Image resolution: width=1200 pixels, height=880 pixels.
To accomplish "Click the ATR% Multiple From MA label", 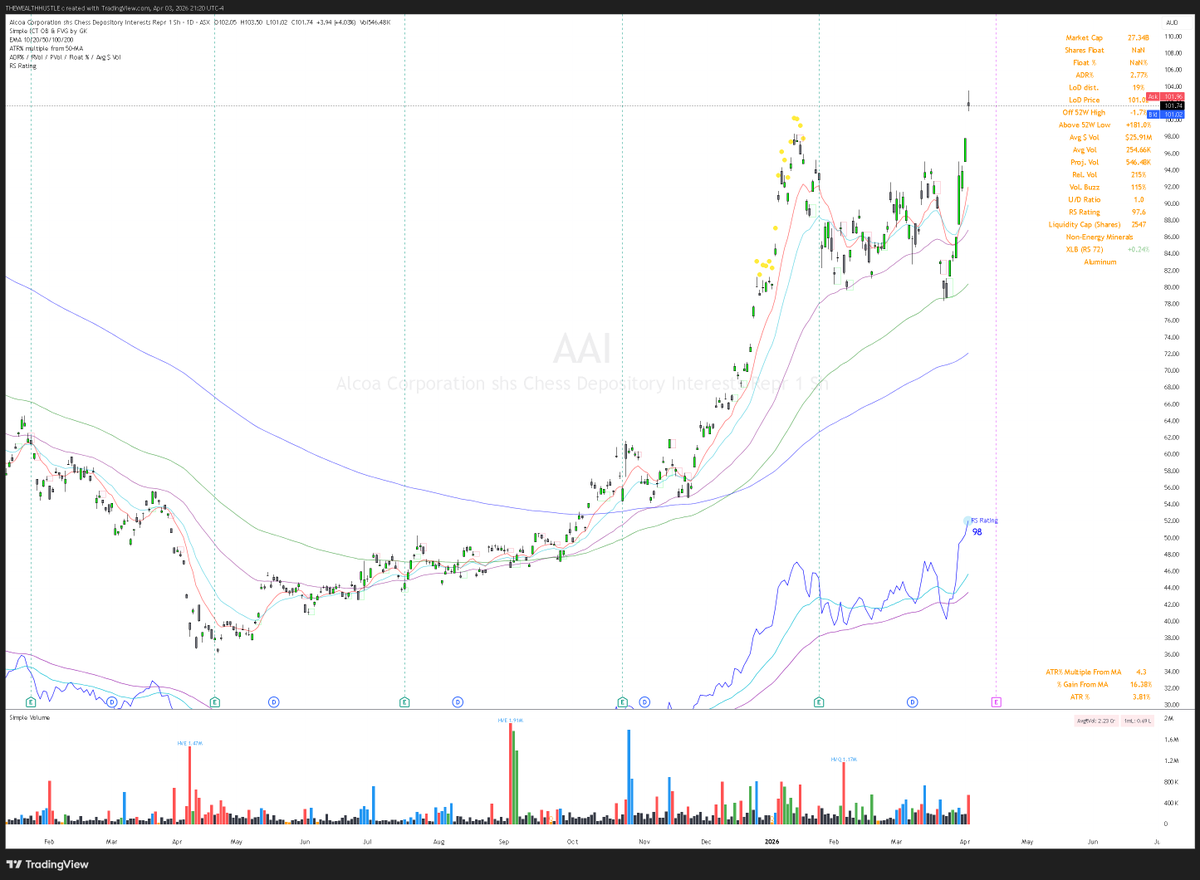I will (x=1085, y=672).
